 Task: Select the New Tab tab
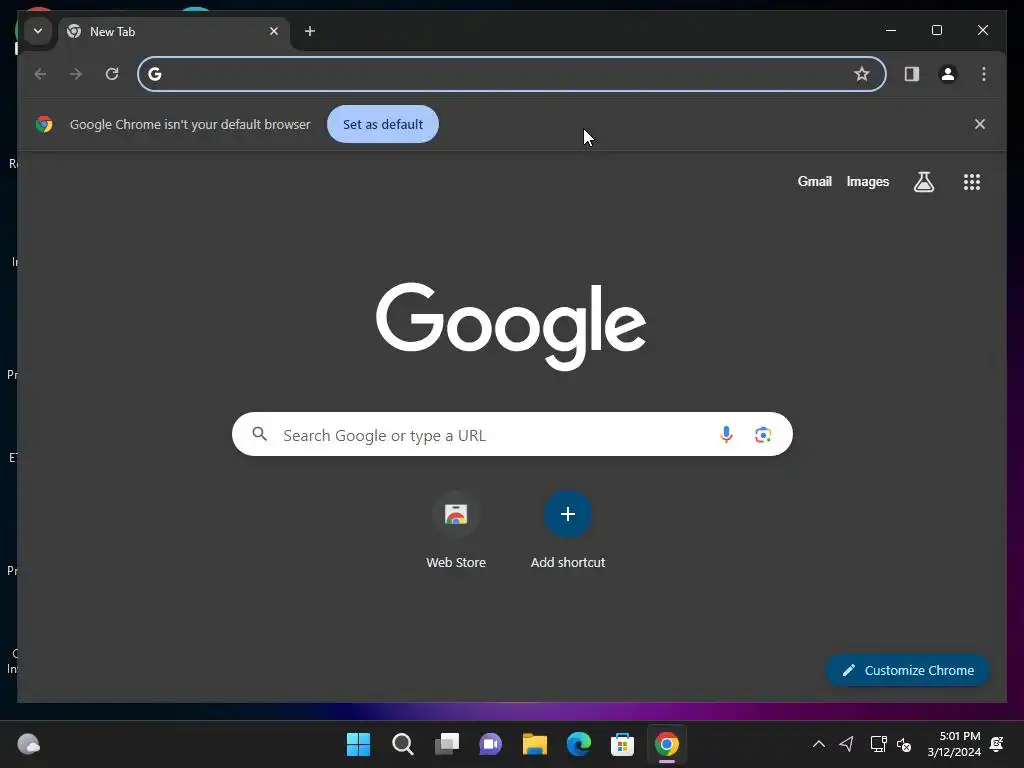174,31
